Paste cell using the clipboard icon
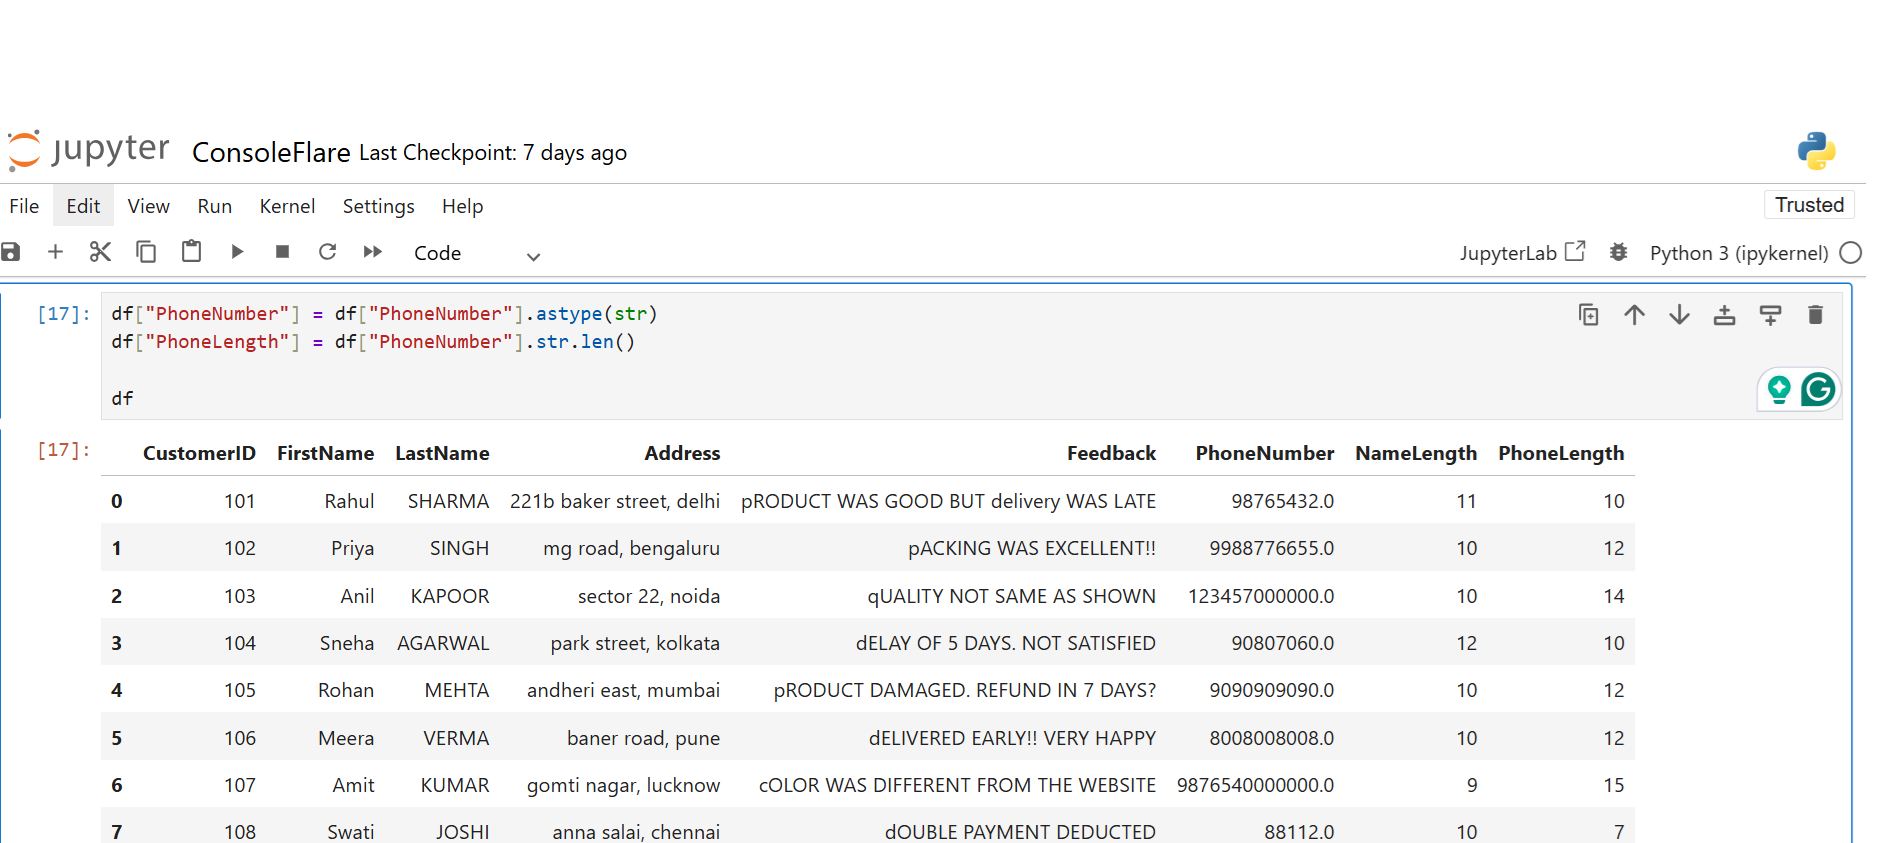The height and width of the screenshot is (843, 1899). tap(191, 252)
